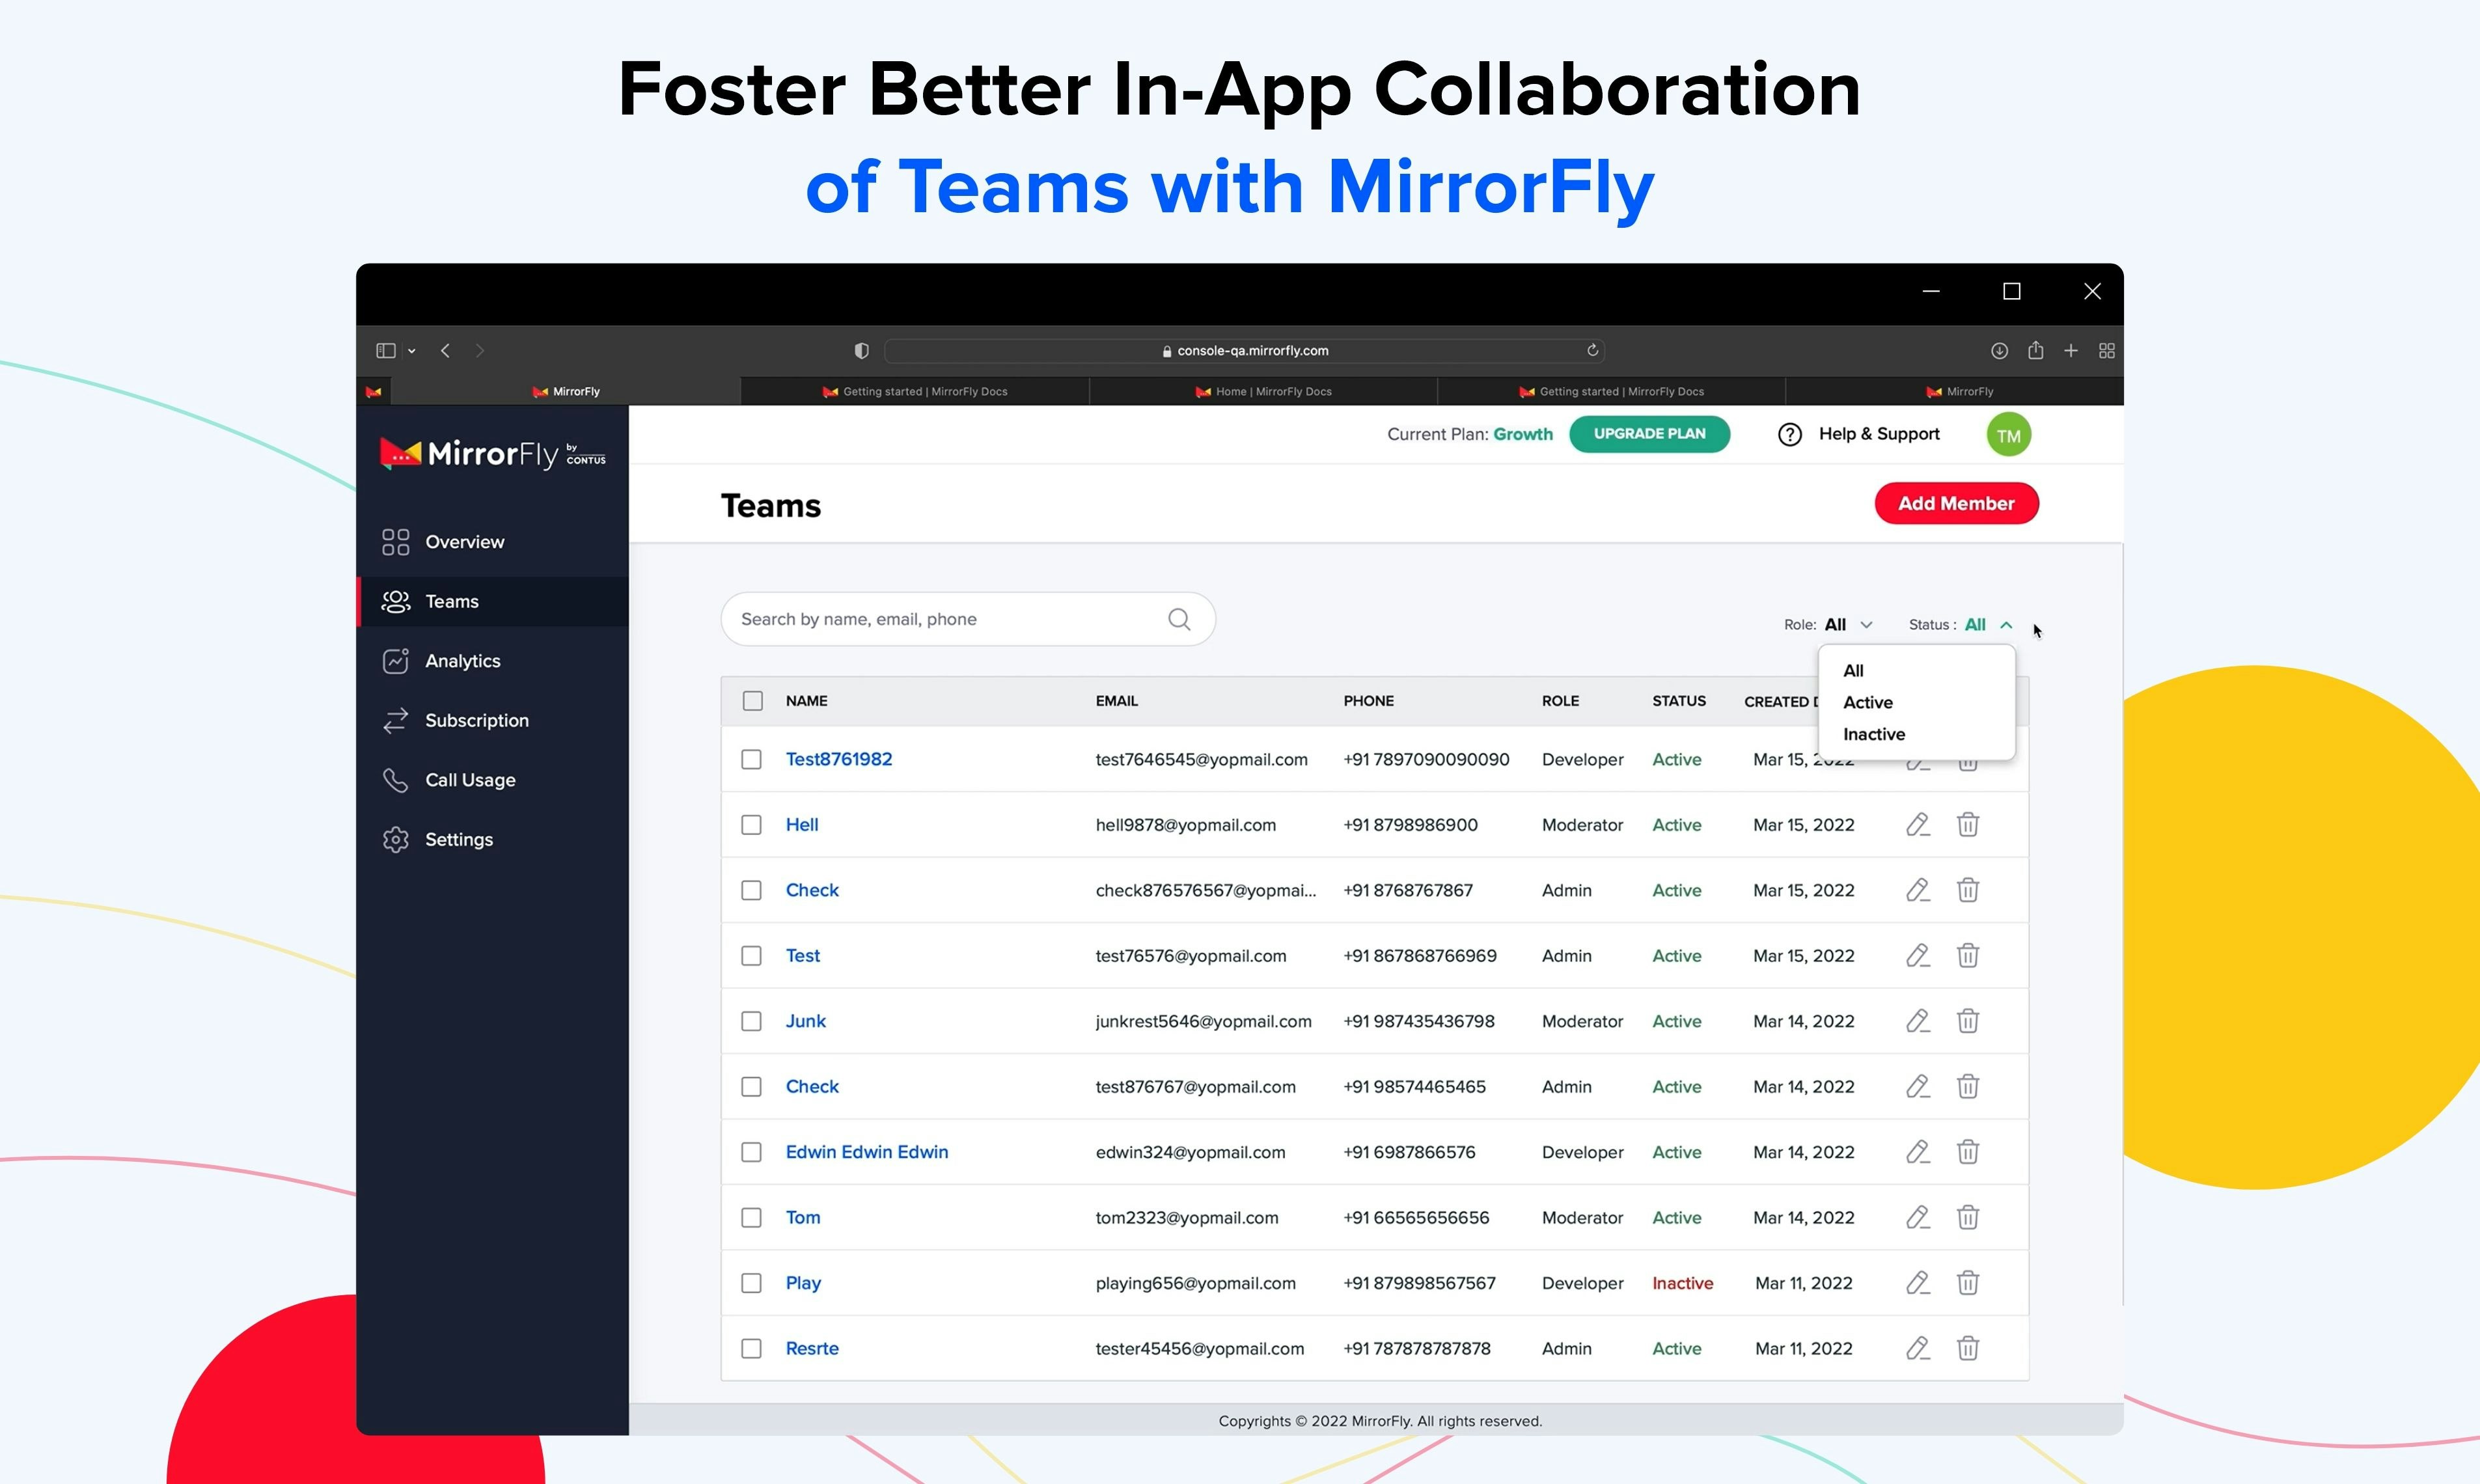Click the Add Member button
This screenshot has width=2480, height=1484.
pyautogui.click(x=1956, y=503)
